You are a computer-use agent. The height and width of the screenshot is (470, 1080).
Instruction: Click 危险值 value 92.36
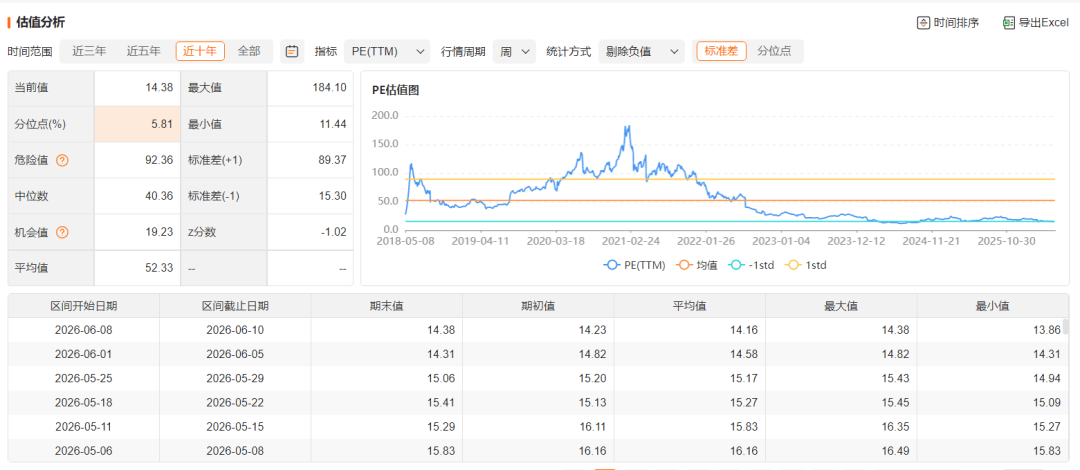160,160
